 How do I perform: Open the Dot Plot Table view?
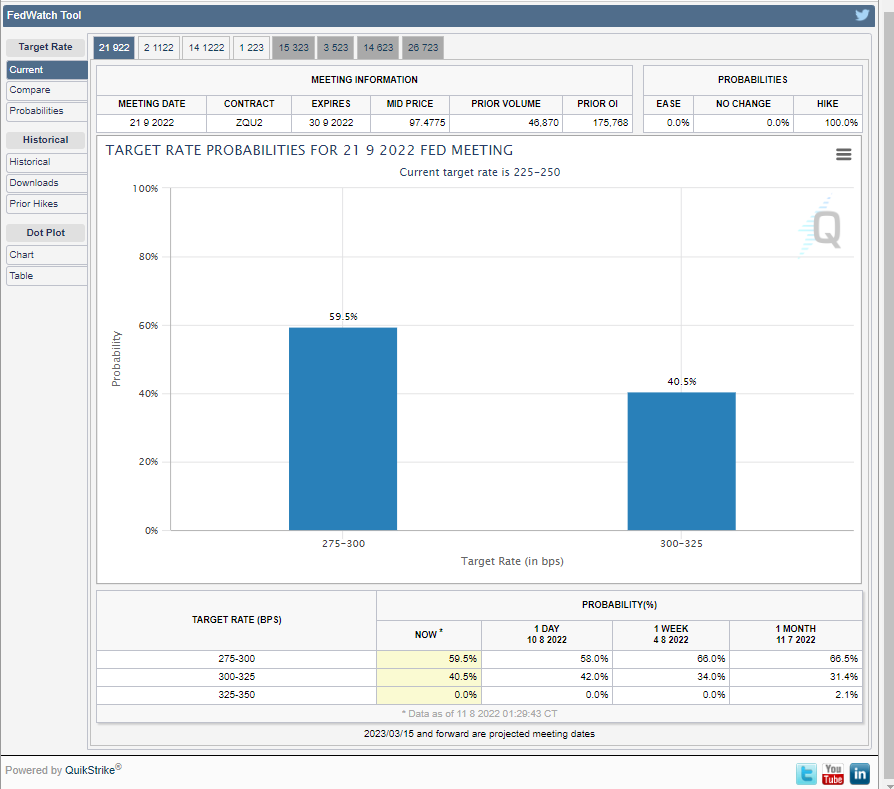coord(46,276)
